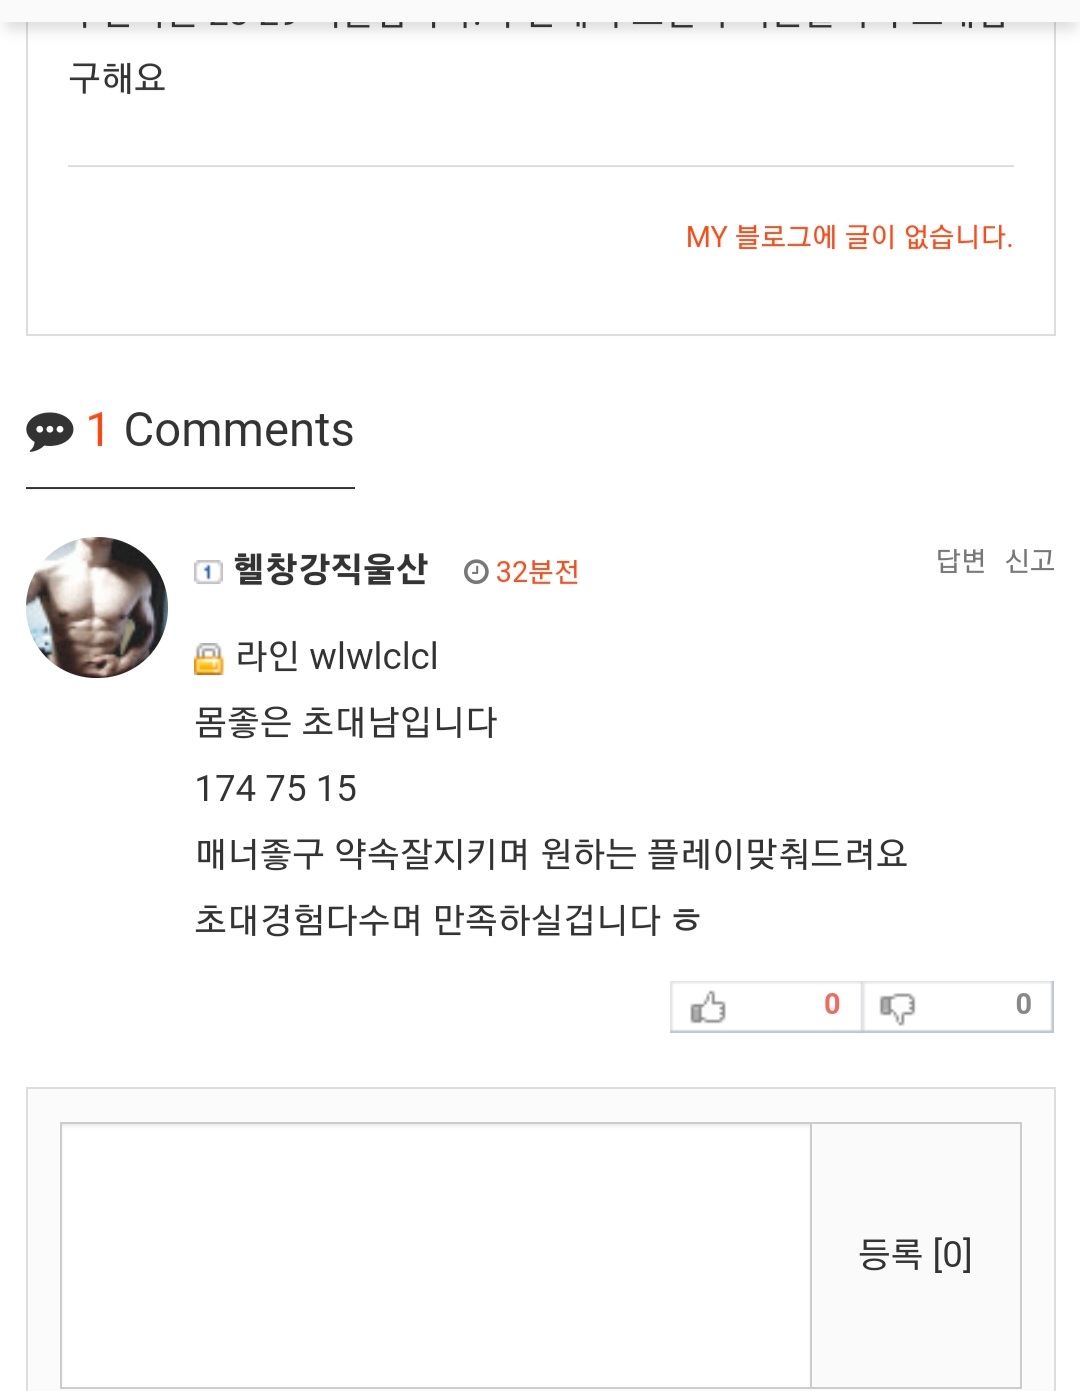Open the 헬창강직울산 user profile name
1080x1391 pixels.
point(330,570)
